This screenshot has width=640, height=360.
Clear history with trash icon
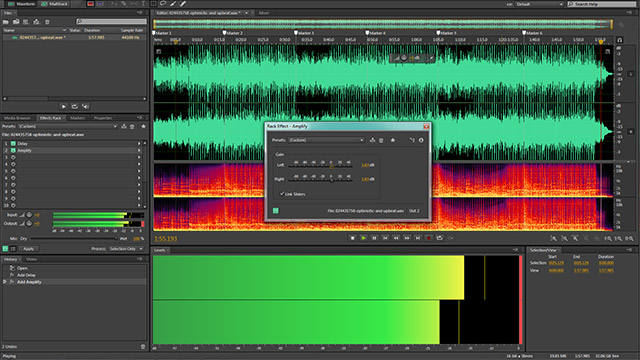pos(143,347)
